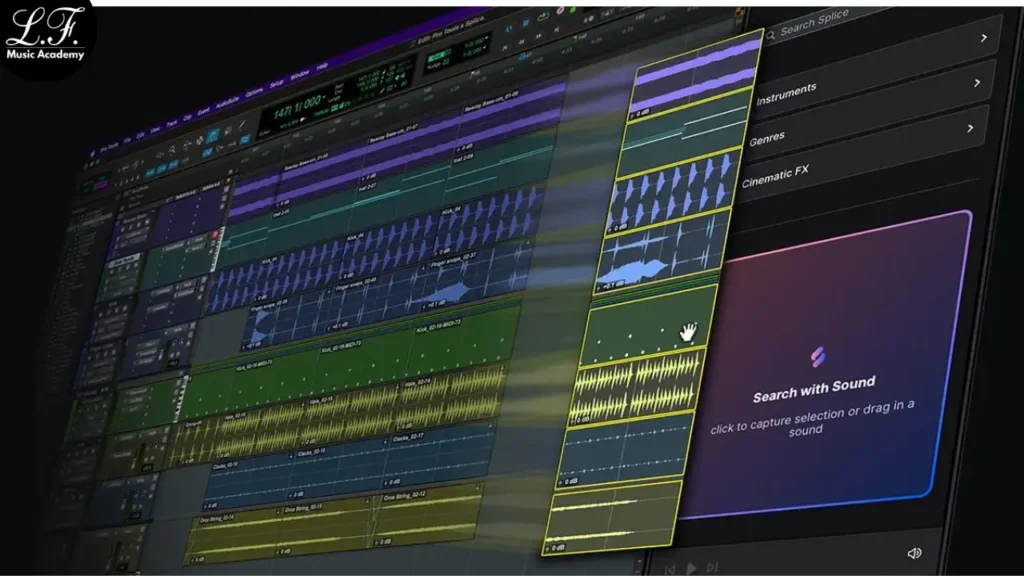
Task: Expand the Instruments category chevron
Action: pyautogui.click(x=977, y=82)
